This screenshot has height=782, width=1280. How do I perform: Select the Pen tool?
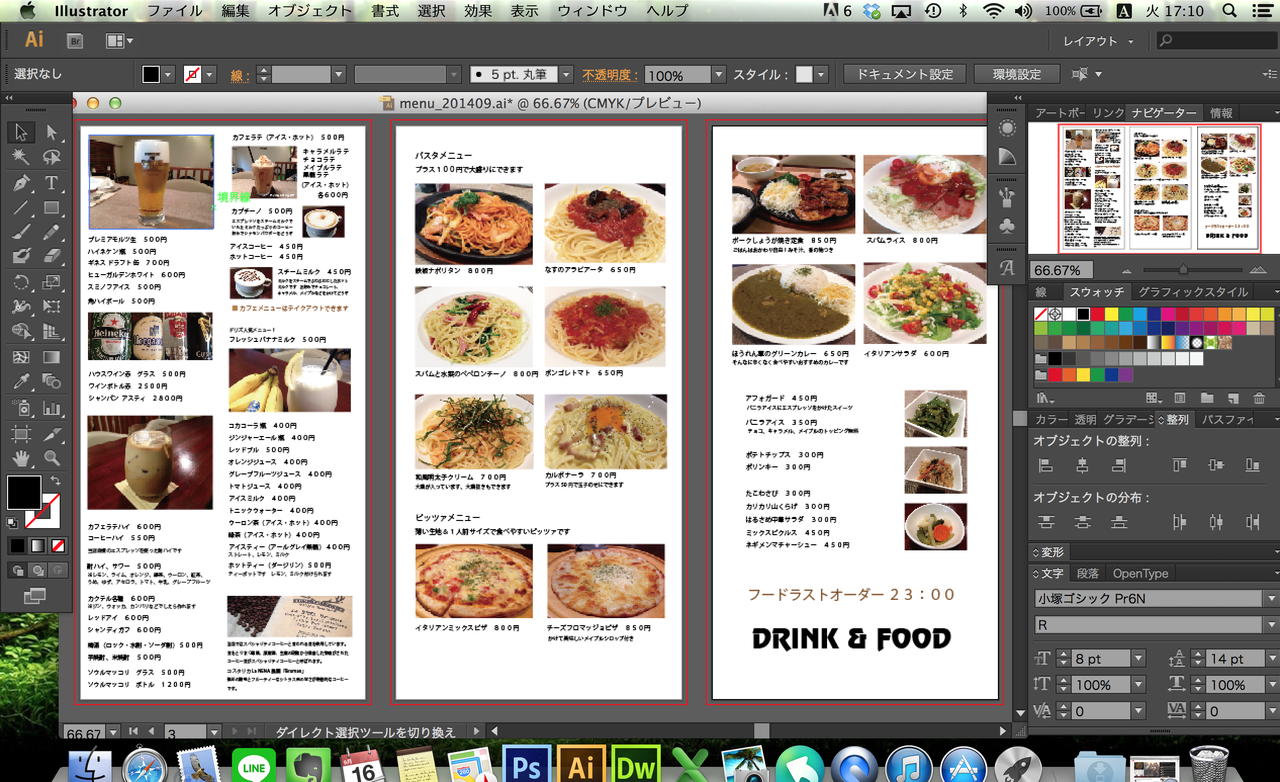(x=21, y=183)
